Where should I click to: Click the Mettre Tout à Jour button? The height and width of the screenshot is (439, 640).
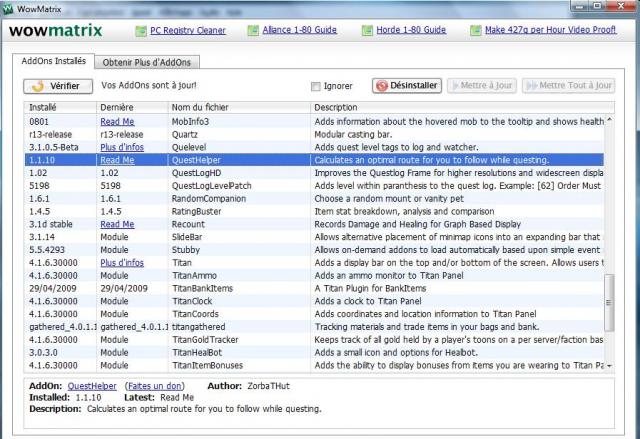[x=569, y=86]
